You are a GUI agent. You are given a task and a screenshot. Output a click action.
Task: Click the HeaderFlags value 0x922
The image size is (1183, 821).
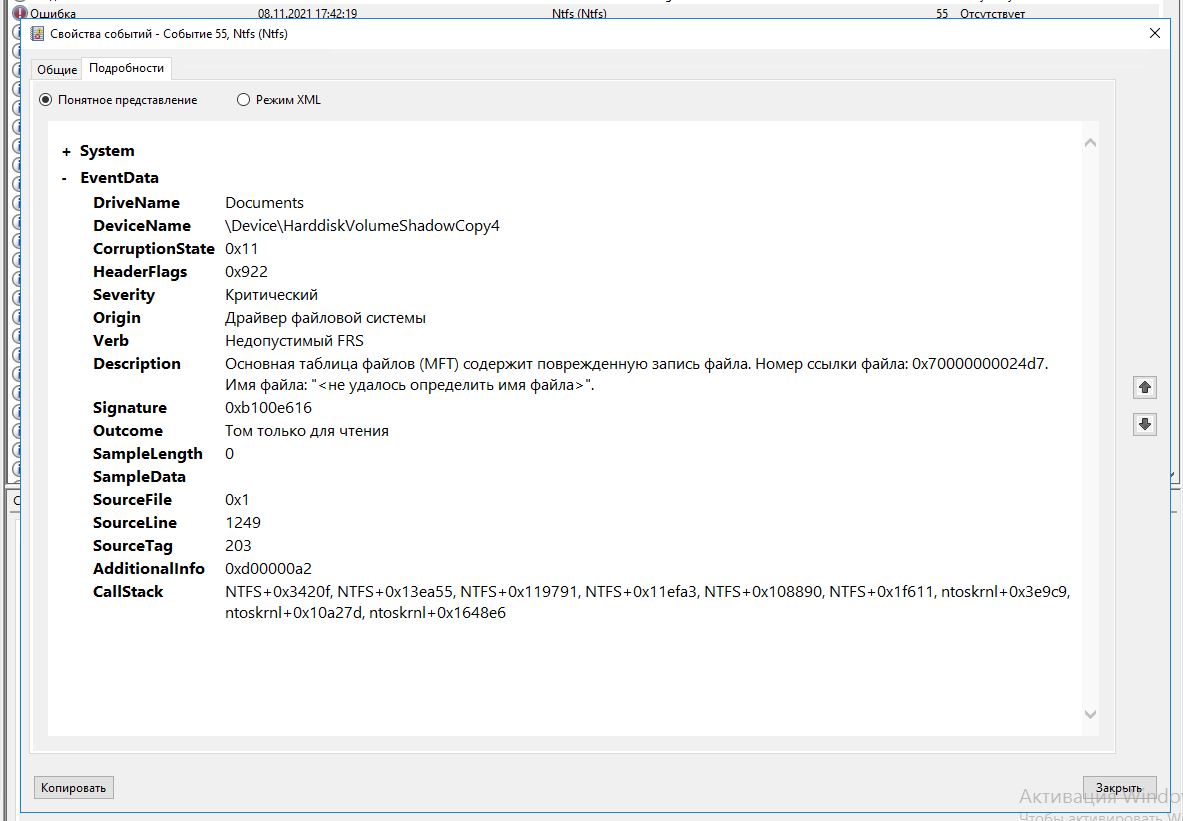point(246,272)
